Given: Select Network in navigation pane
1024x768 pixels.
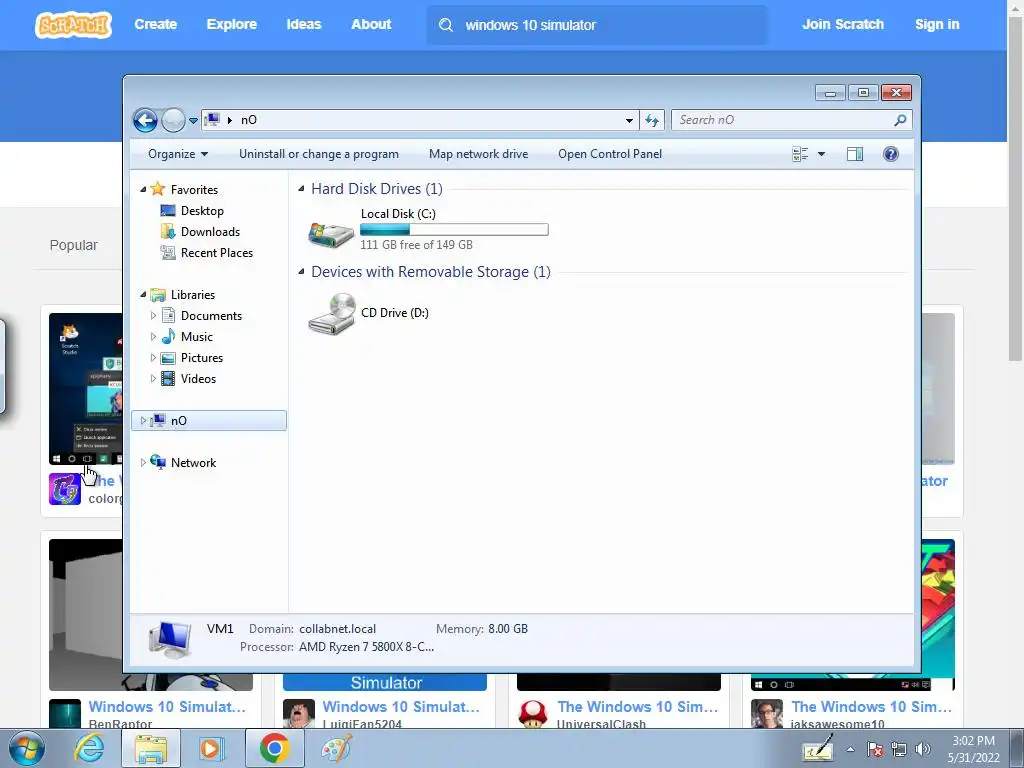Looking at the screenshot, I should tap(193, 462).
